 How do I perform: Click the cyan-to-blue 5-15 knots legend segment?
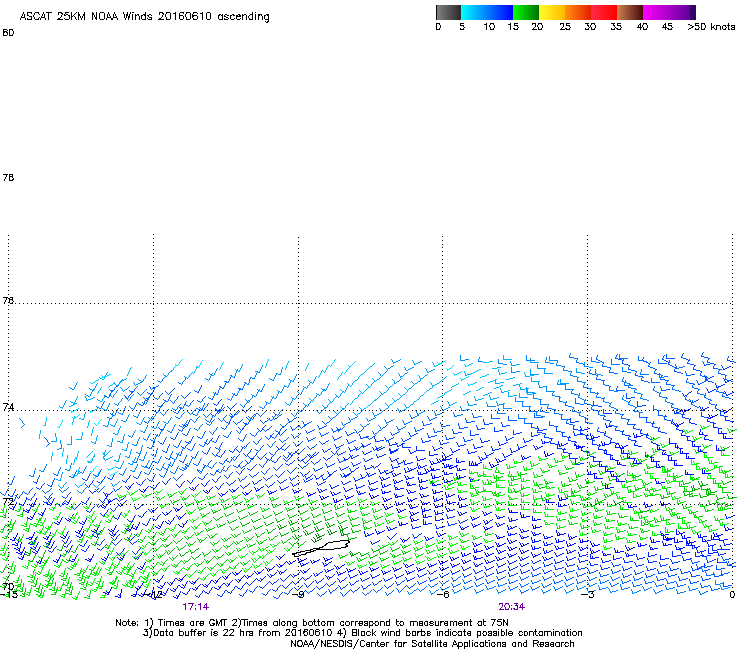click(487, 12)
